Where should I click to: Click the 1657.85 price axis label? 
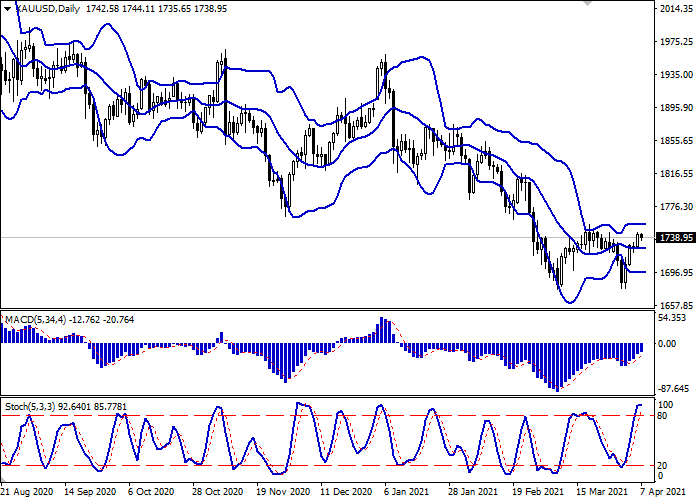click(x=676, y=306)
